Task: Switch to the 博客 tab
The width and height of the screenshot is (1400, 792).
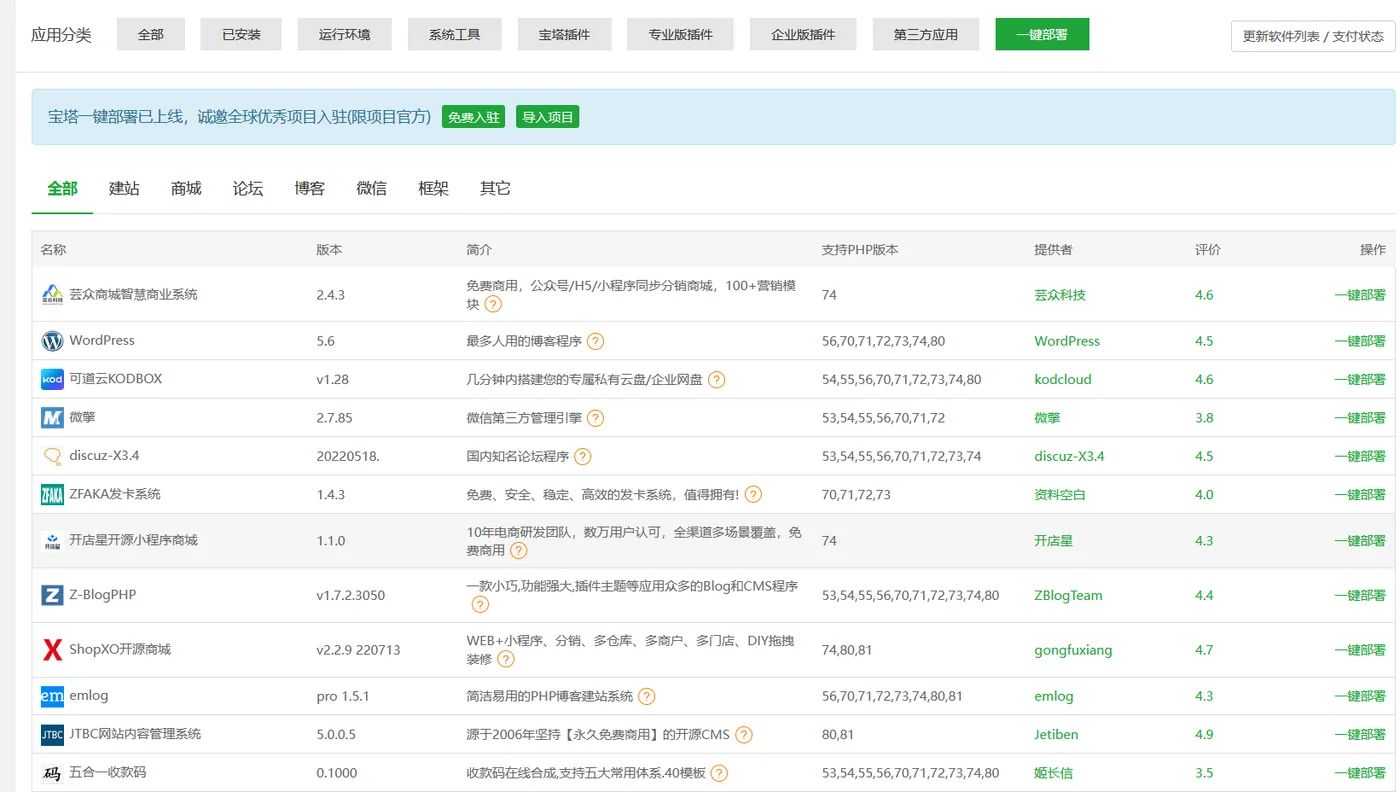Action: tap(310, 188)
